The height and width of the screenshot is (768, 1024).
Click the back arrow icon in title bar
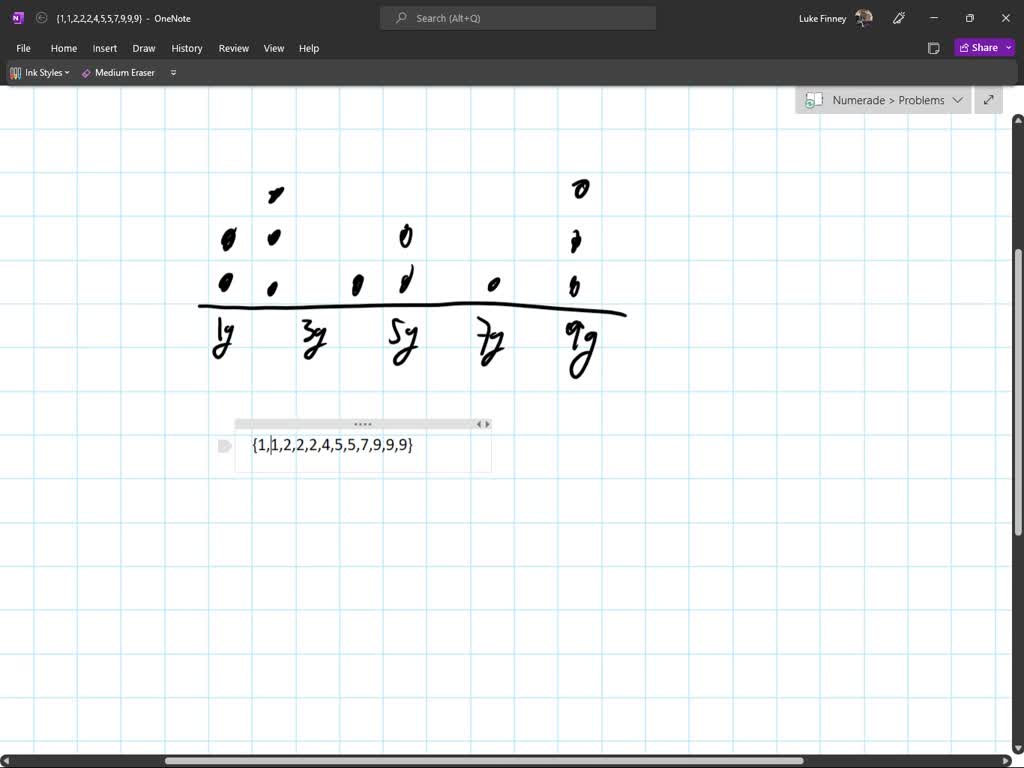click(41, 18)
